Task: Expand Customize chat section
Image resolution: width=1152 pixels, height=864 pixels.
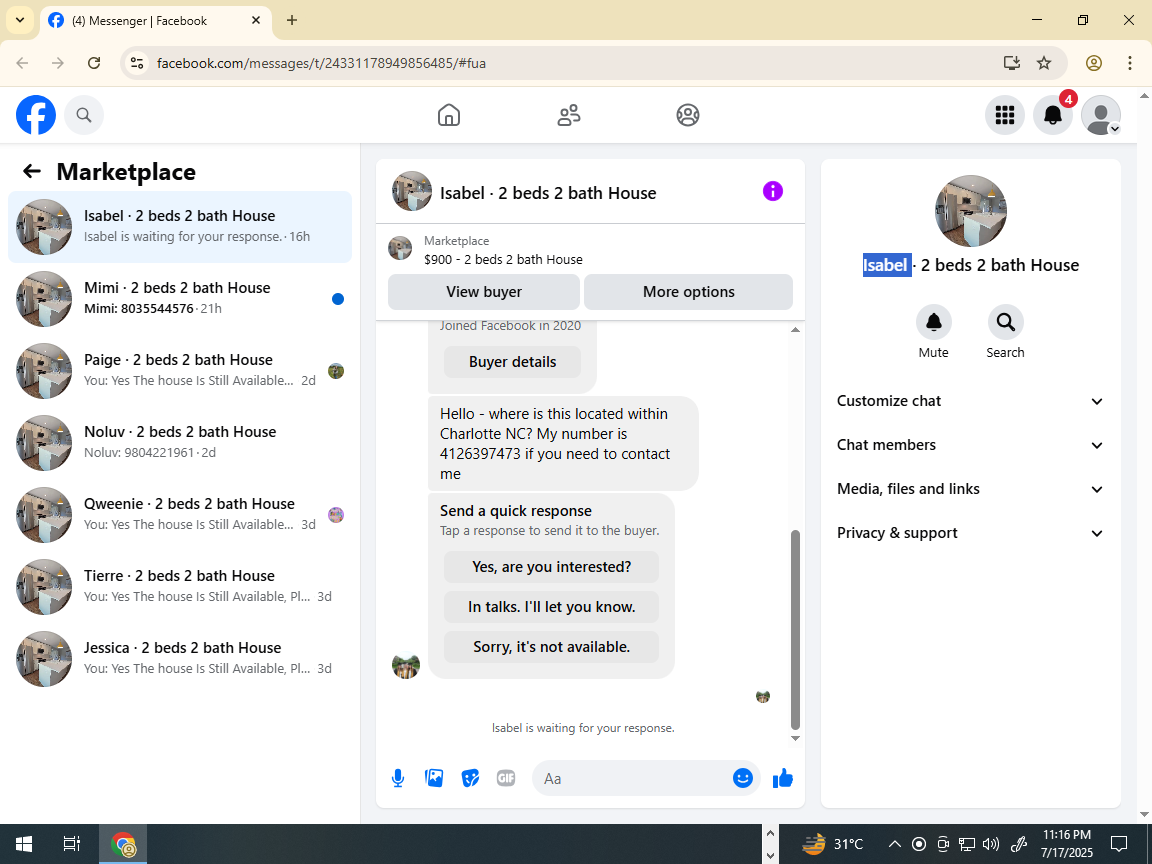Action: point(970,401)
